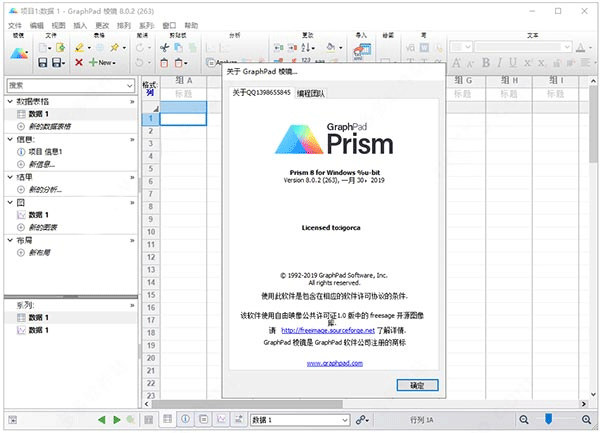The width and height of the screenshot is (600, 433).
Task: Toggle Underline text formatting
Action: click(x=513, y=63)
